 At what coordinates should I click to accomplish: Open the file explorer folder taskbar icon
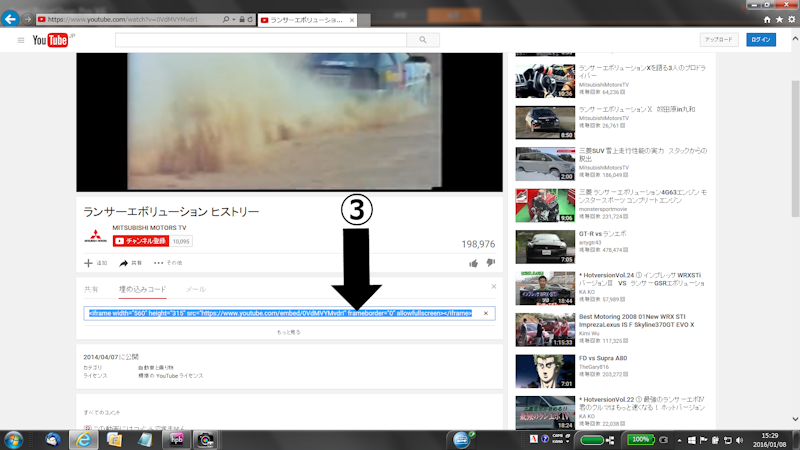coord(114,440)
